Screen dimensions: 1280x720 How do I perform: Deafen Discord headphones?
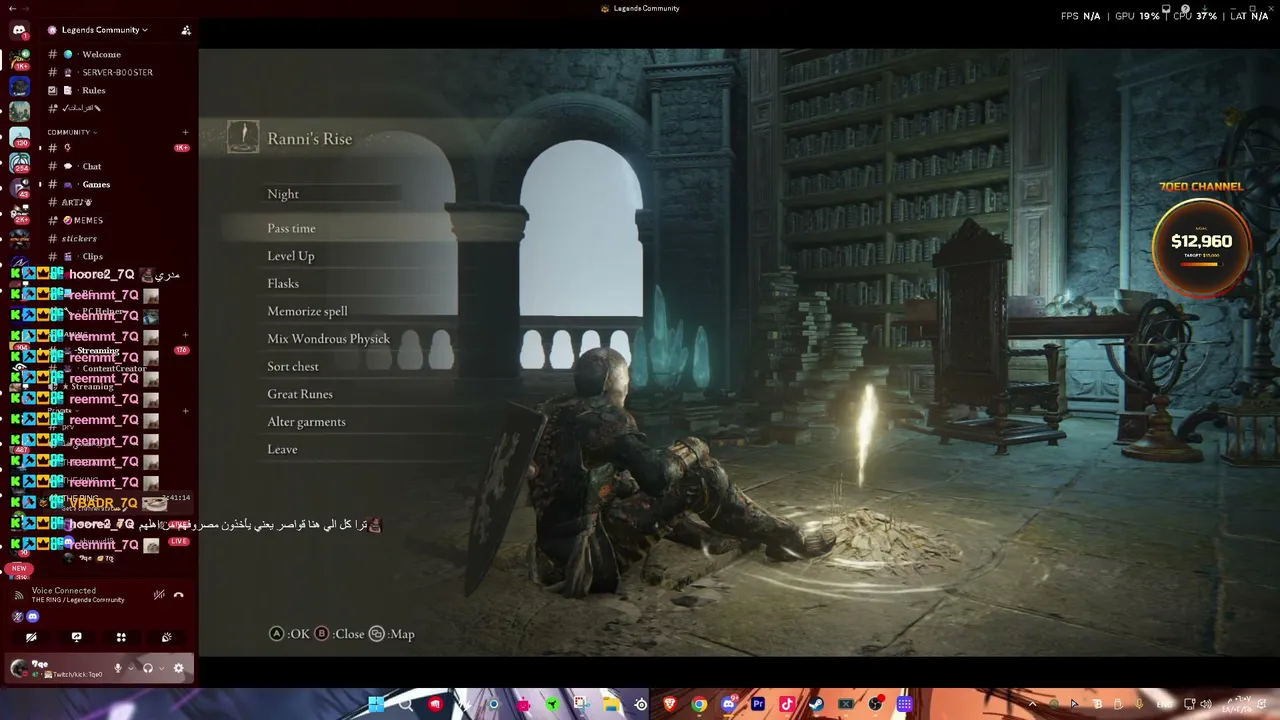pyautogui.click(x=148, y=668)
